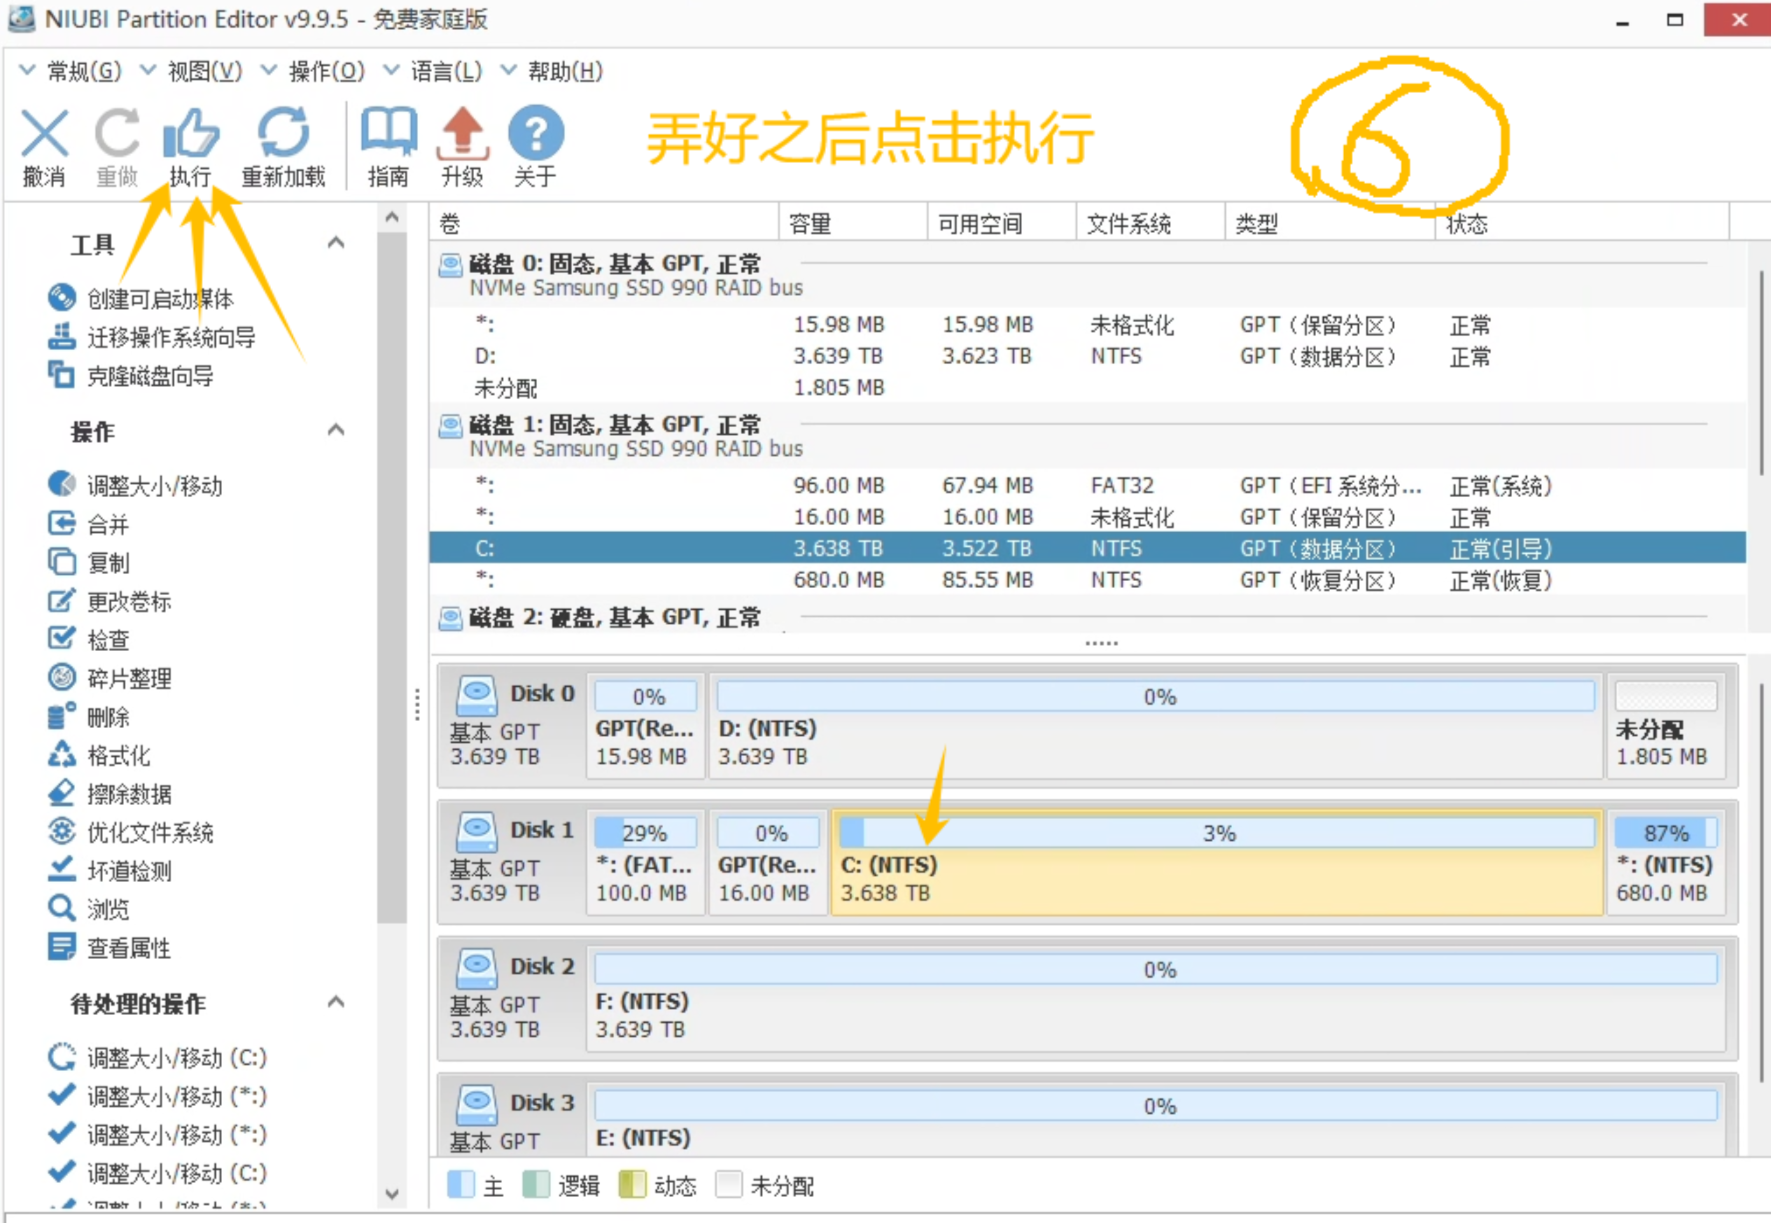Collapse the 操作 operations section
The image size is (1771, 1223).
coord(336,430)
